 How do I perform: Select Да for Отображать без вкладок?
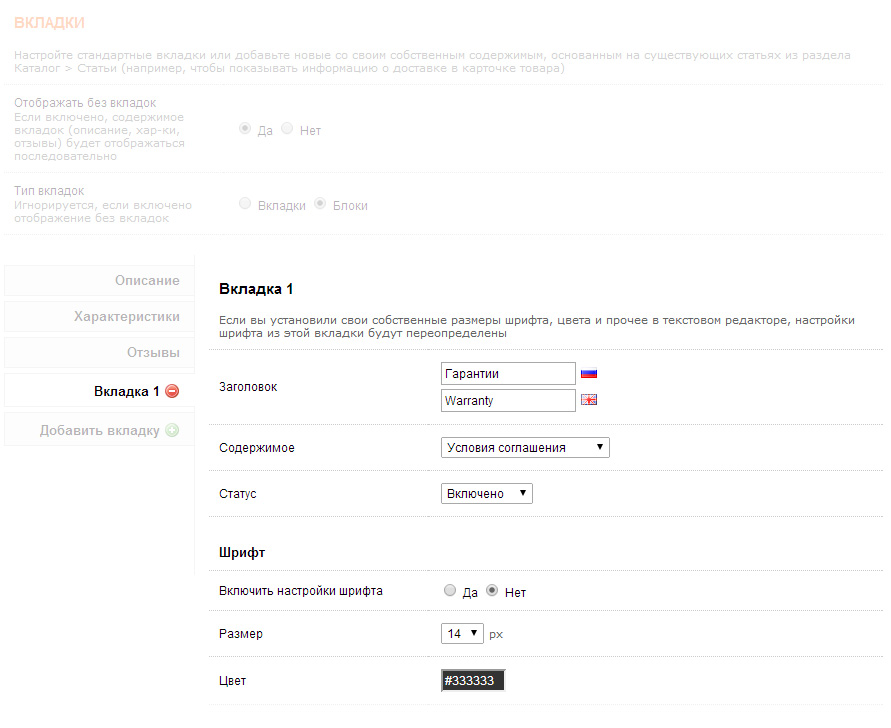(245, 130)
